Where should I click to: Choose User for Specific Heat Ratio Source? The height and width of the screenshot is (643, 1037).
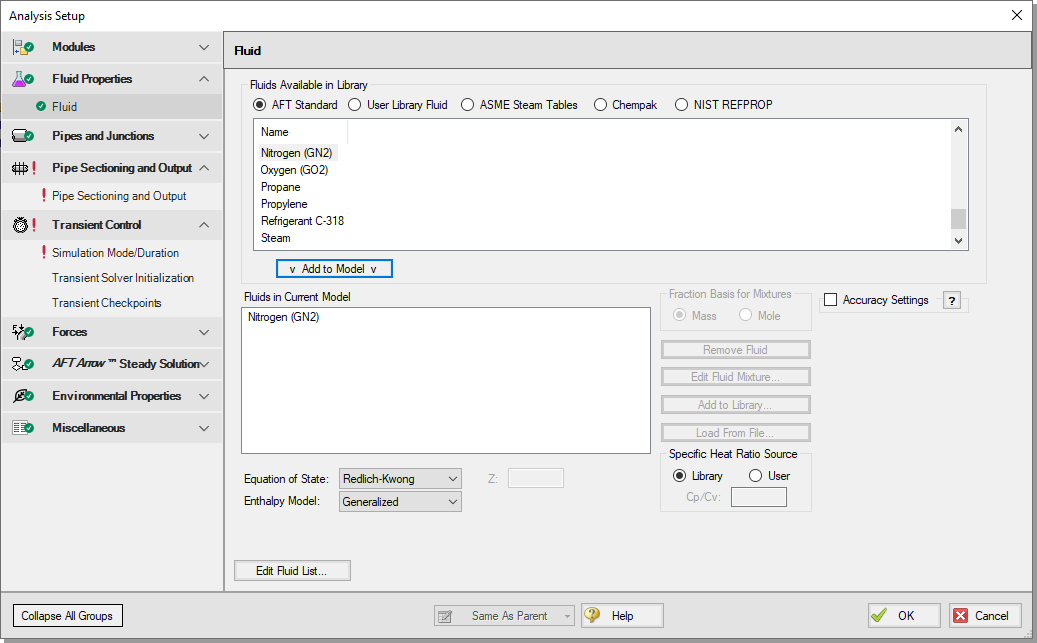[x=755, y=476]
